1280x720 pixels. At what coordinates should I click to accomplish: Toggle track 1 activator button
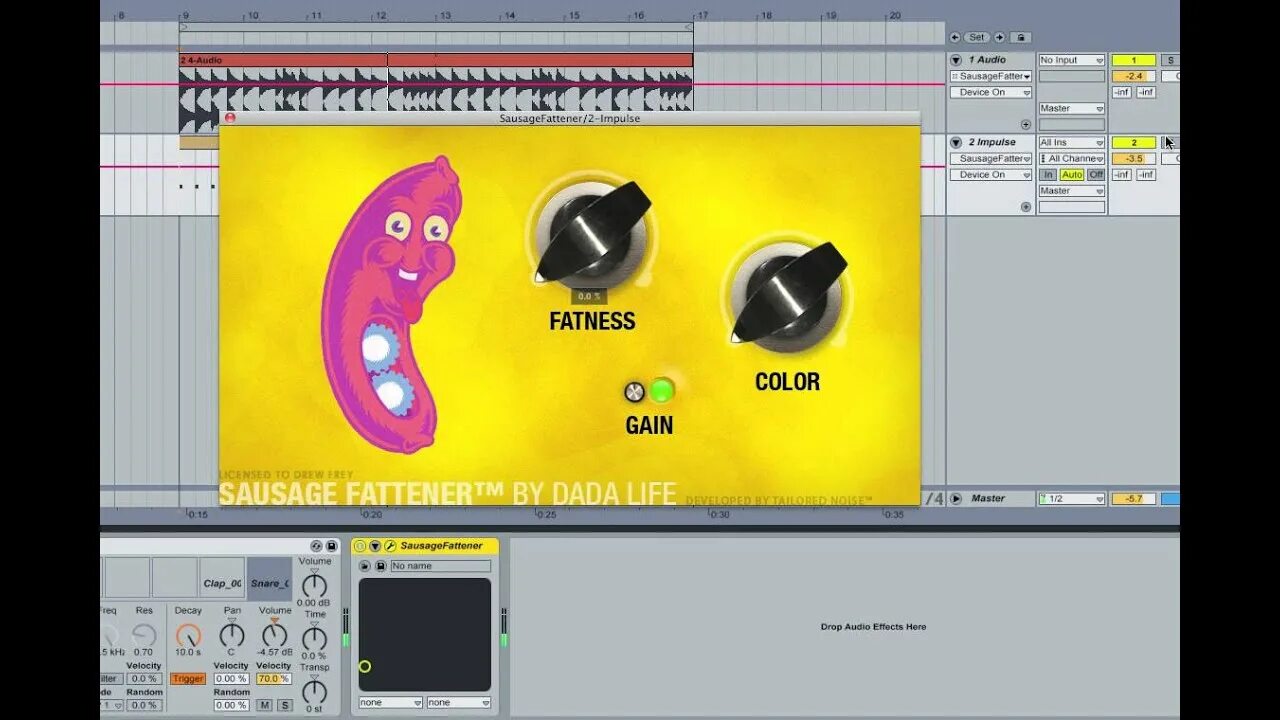pyautogui.click(x=1134, y=60)
